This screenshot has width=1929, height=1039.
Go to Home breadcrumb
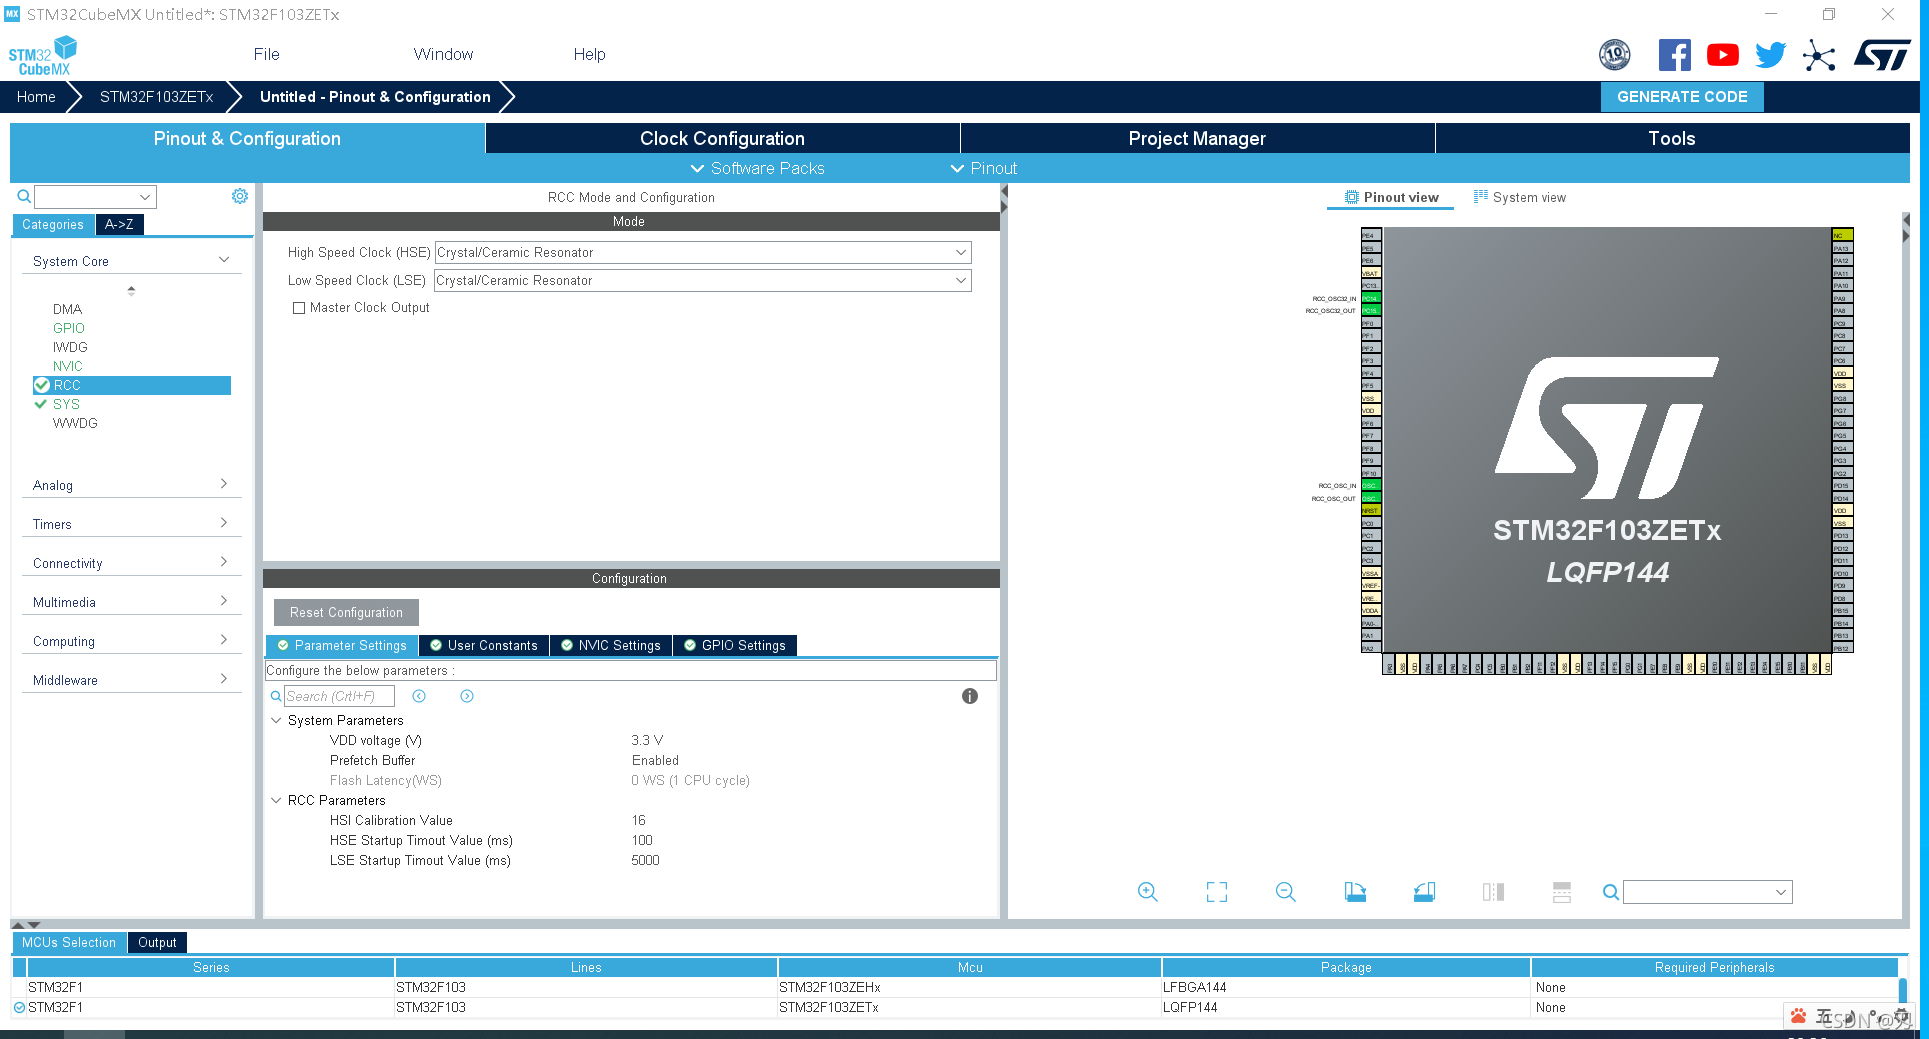36,97
